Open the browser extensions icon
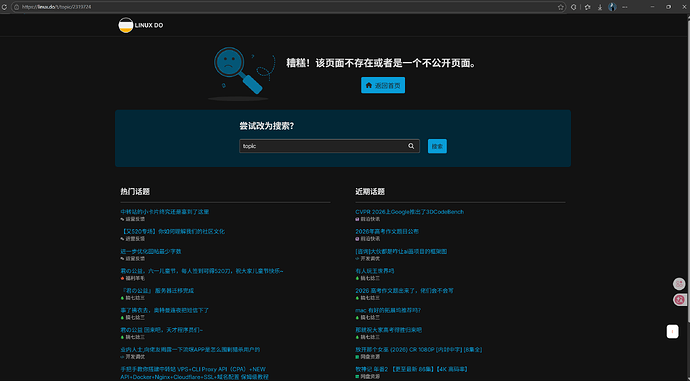The height and width of the screenshot is (381, 690). [573, 7]
